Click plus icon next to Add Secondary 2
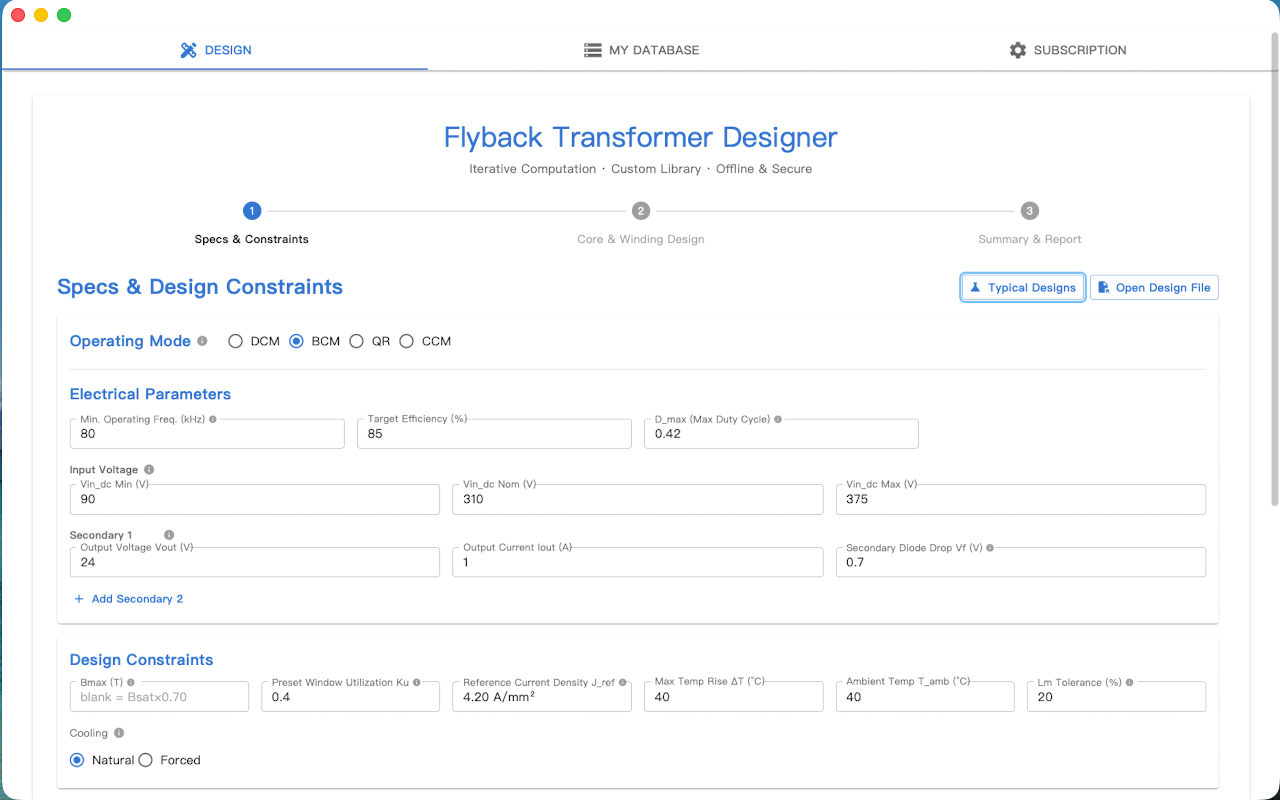This screenshot has height=800, width=1280. pyautogui.click(x=79, y=599)
